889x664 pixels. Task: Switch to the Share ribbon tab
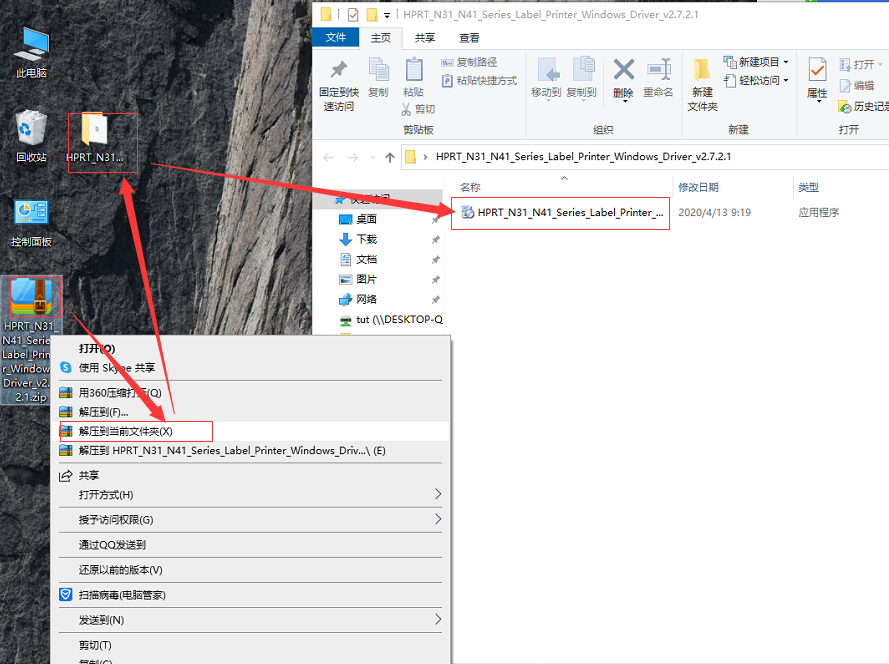click(x=425, y=37)
